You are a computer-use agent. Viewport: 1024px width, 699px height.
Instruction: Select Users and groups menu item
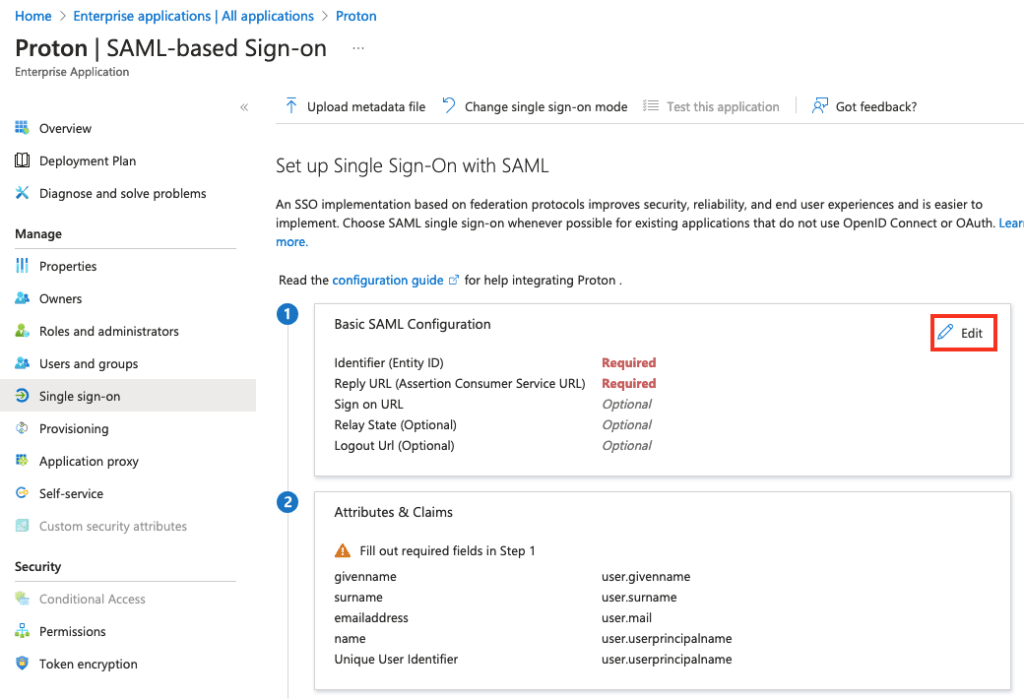point(88,364)
